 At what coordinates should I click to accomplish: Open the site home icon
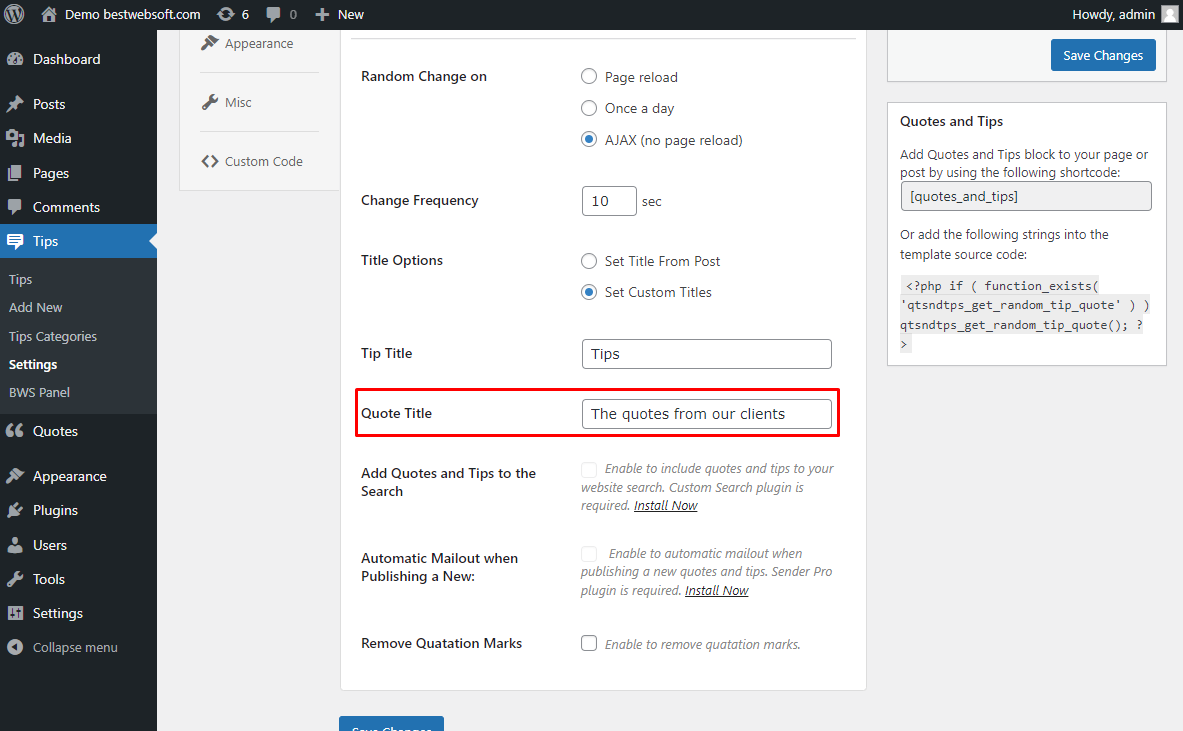click(x=49, y=14)
